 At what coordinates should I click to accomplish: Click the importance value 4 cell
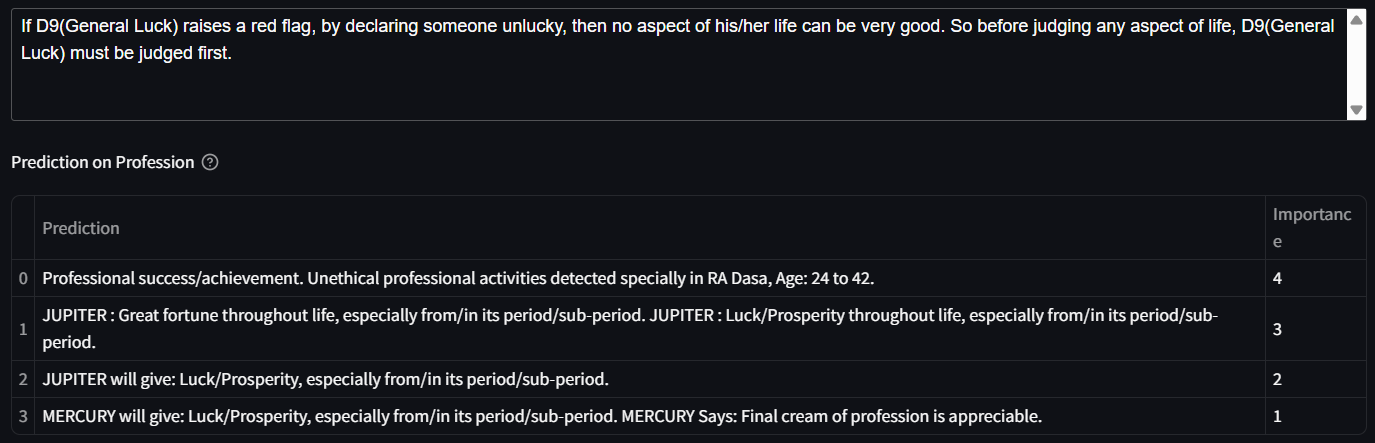(x=1314, y=278)
